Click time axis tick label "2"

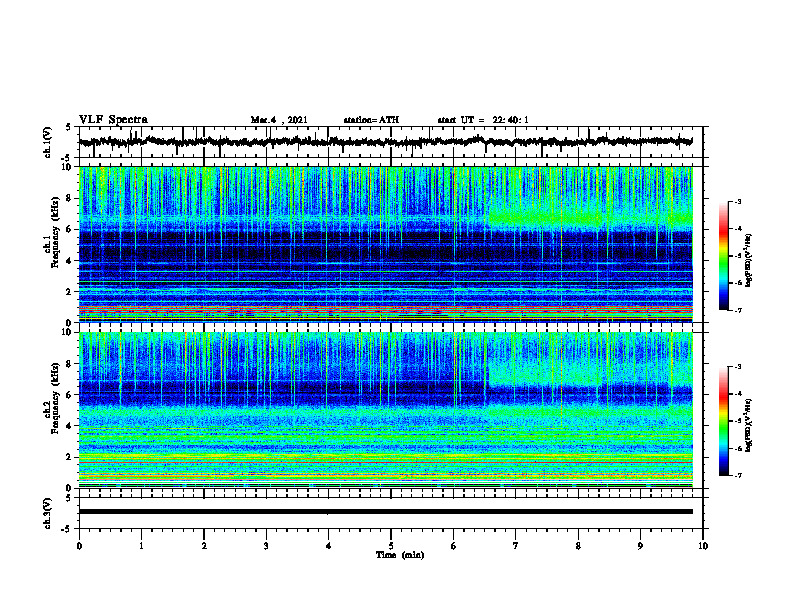[x=204, y=546]
